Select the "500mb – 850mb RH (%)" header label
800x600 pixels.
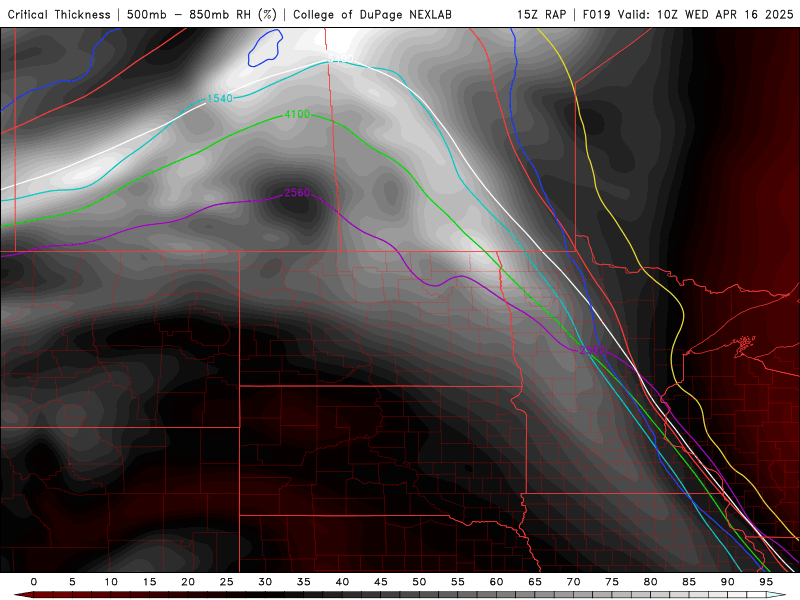(202, 15)
